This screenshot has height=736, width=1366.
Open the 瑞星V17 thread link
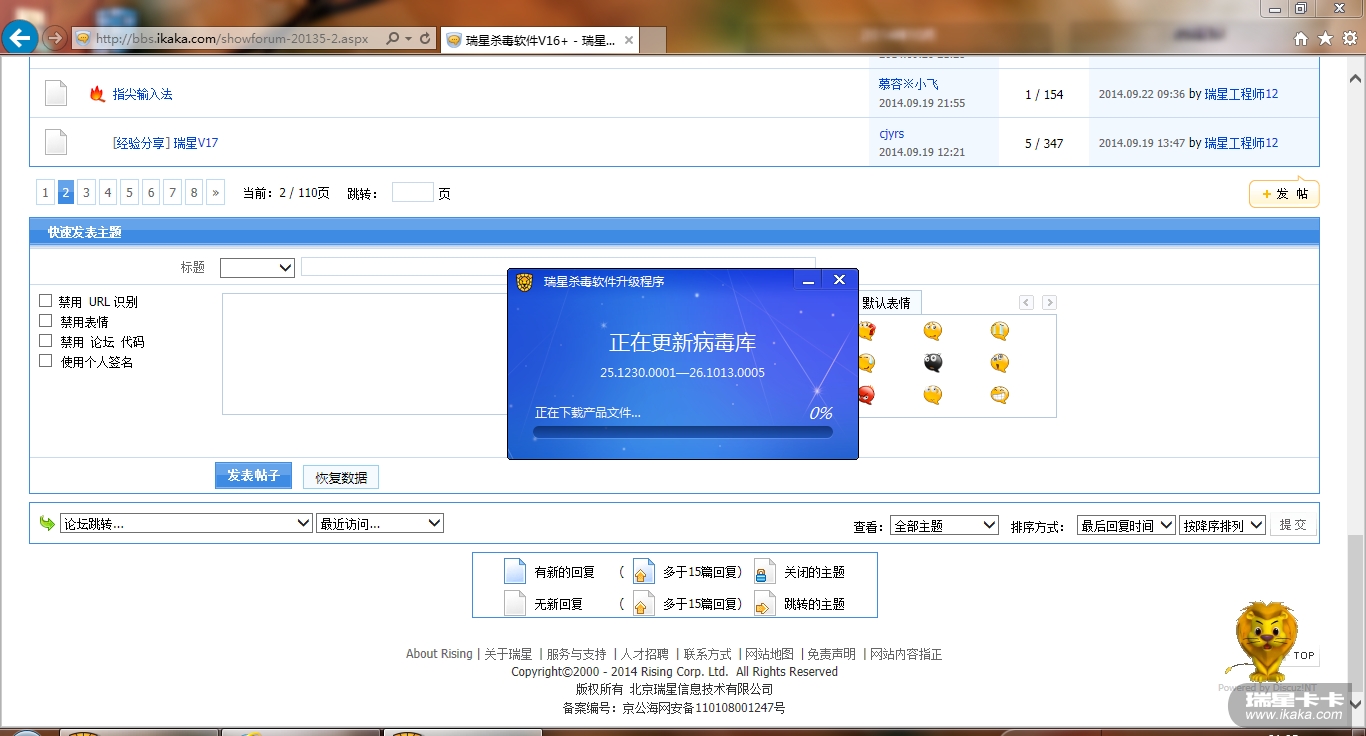tap(196, 143)
